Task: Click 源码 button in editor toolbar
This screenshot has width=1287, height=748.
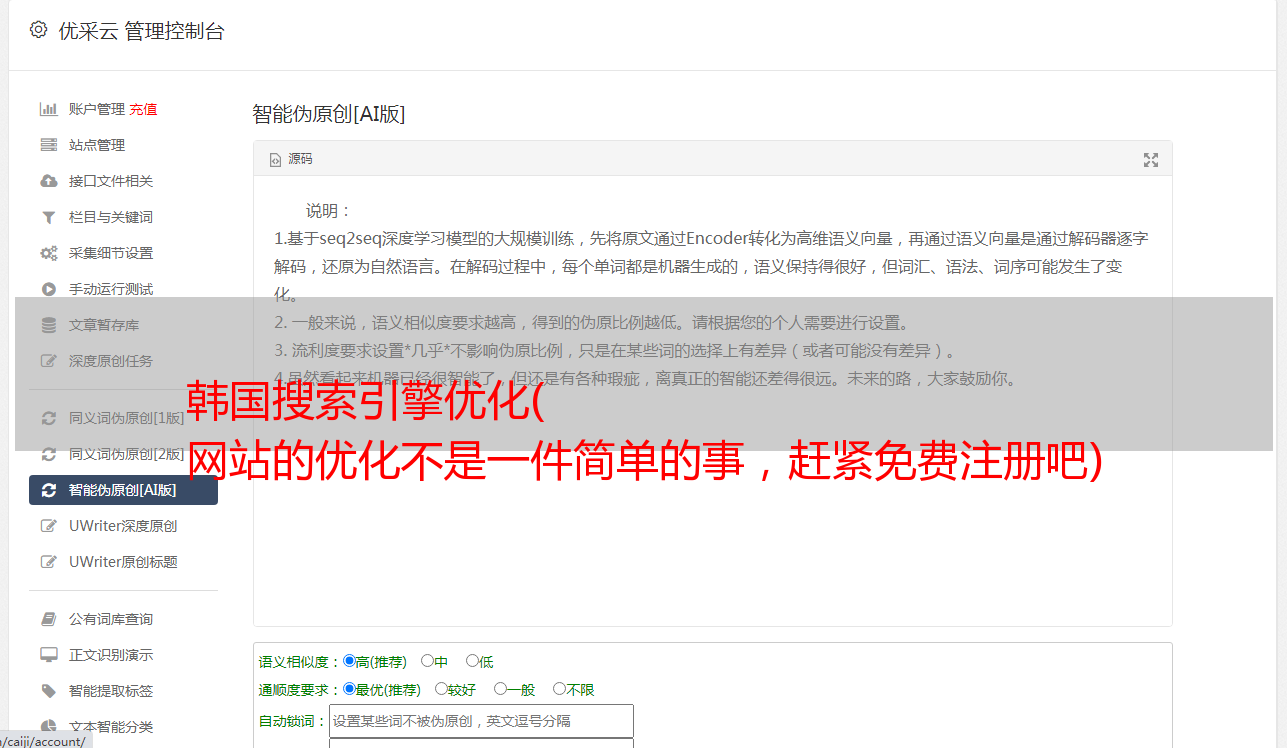Action: [291, 159]
